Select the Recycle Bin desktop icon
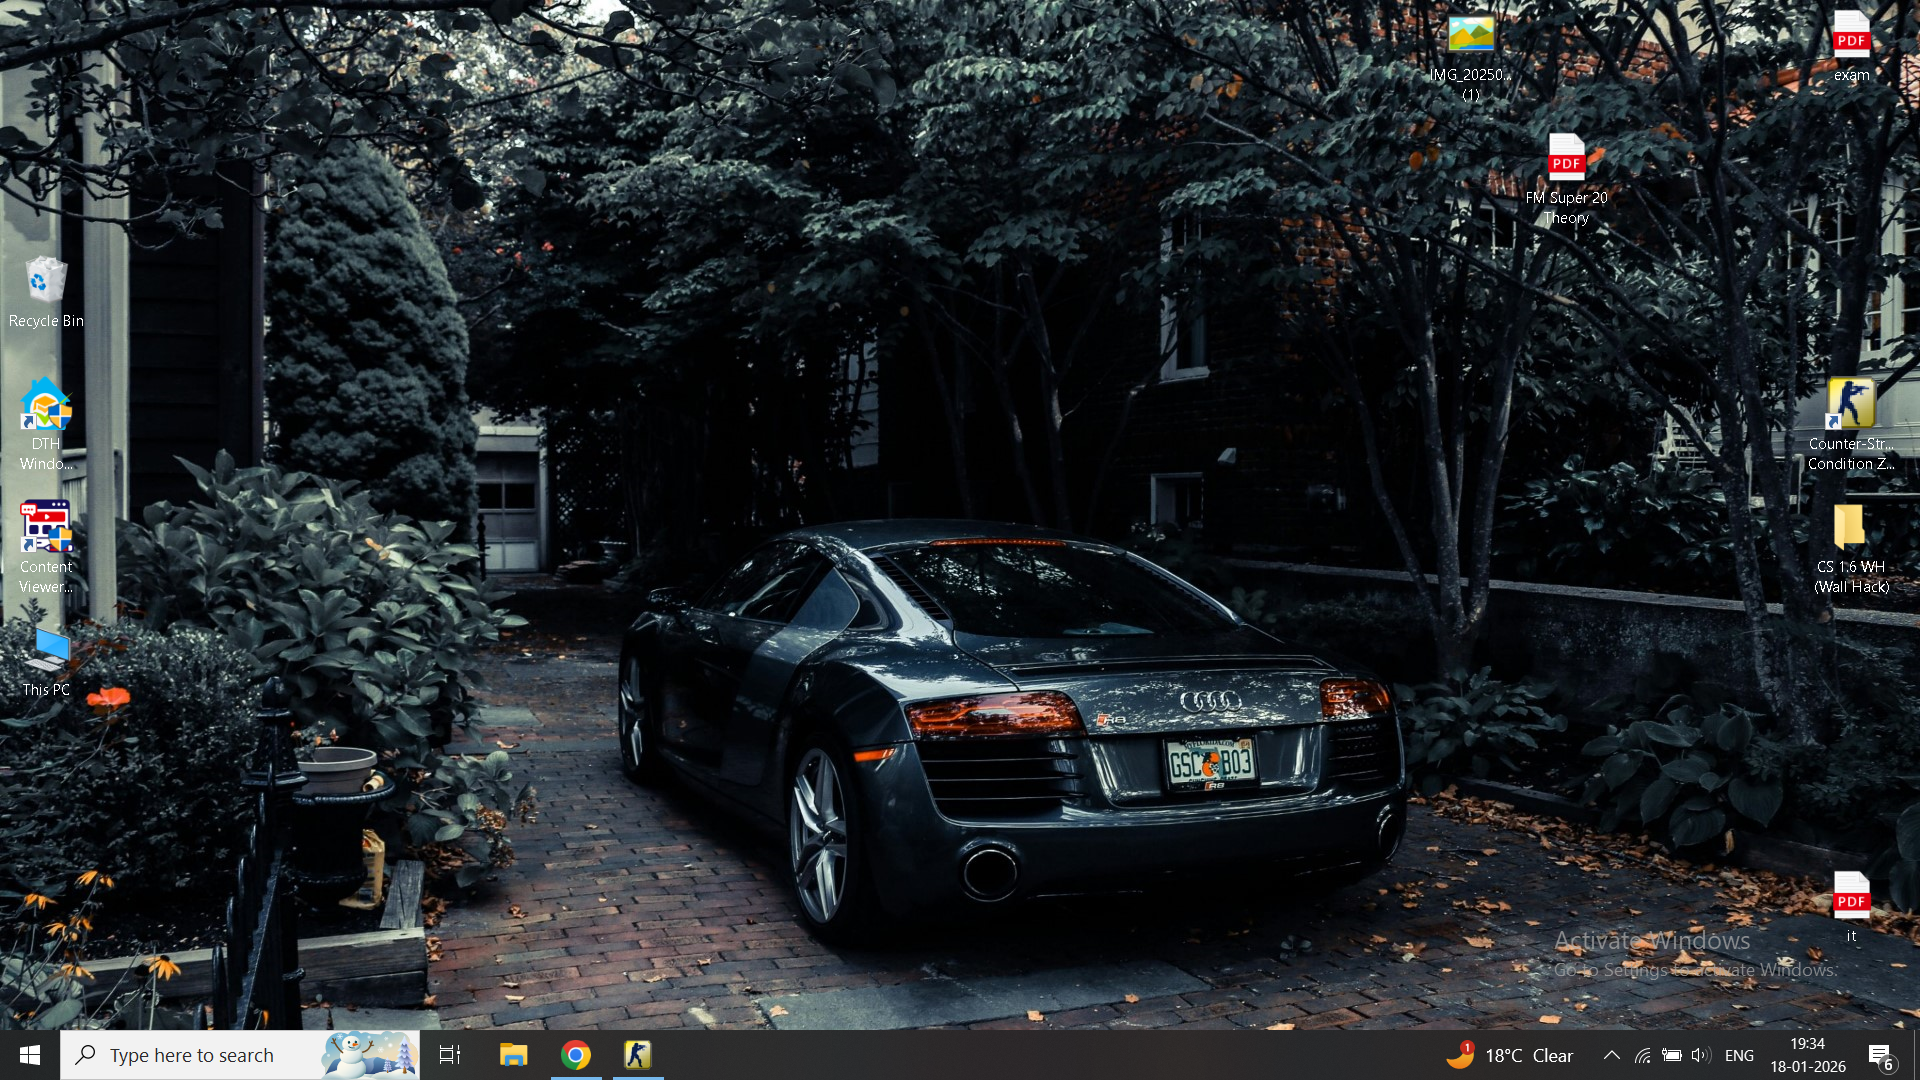Screen dimensions: 1920x1080 coord(46,284)
